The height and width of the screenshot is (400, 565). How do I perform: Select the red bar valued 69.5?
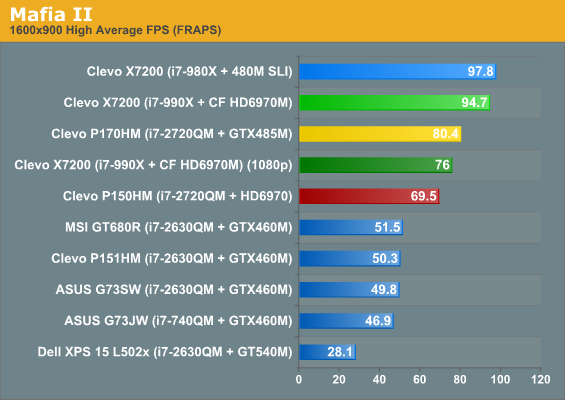[x=369, y=196]
